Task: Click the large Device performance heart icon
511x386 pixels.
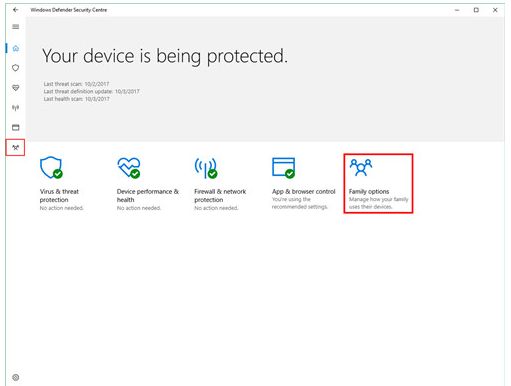Action: click(129, 168)
